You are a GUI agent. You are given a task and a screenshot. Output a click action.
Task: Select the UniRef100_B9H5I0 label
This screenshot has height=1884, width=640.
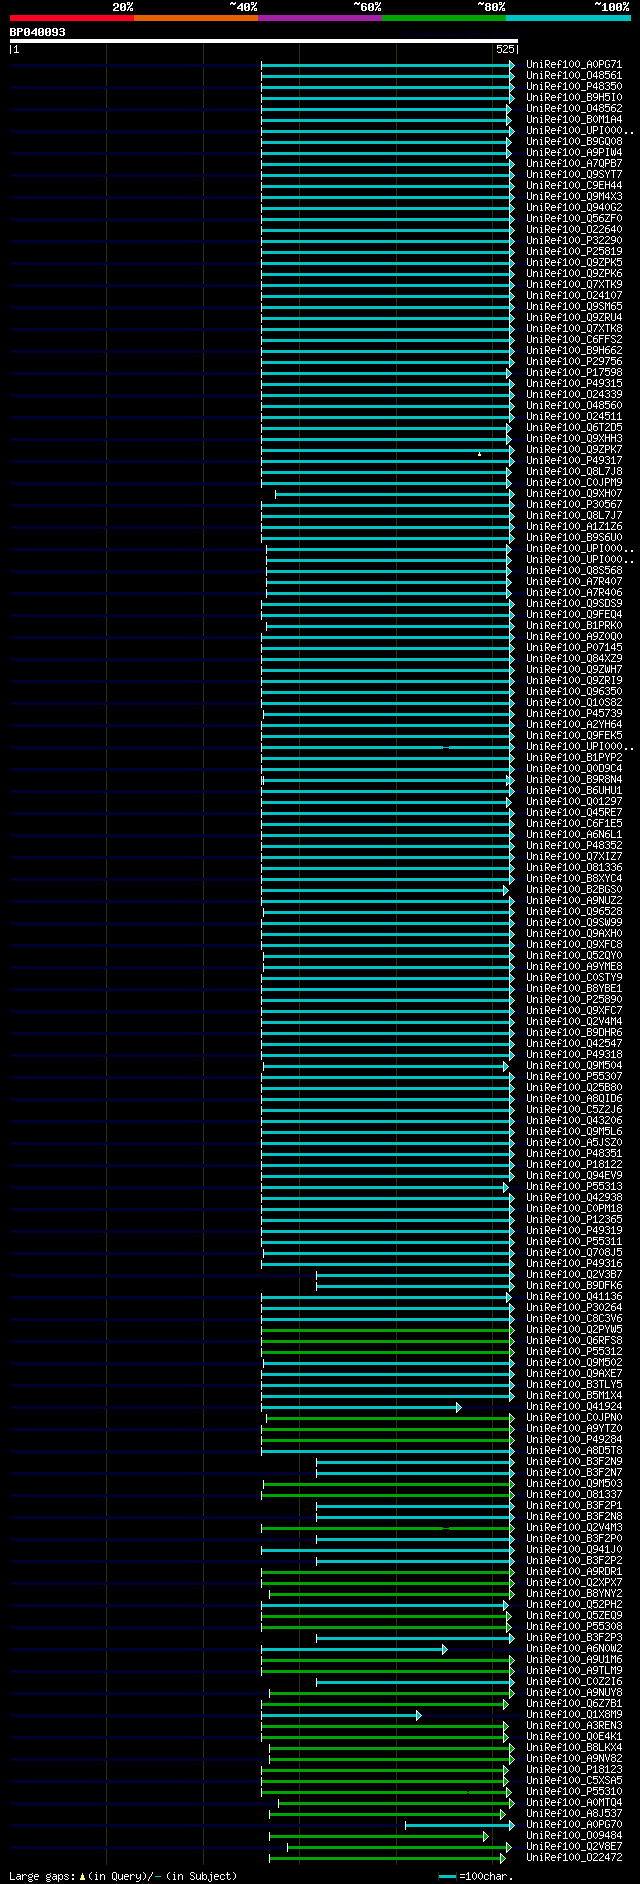pyautogui.click(x=574, y=97)
